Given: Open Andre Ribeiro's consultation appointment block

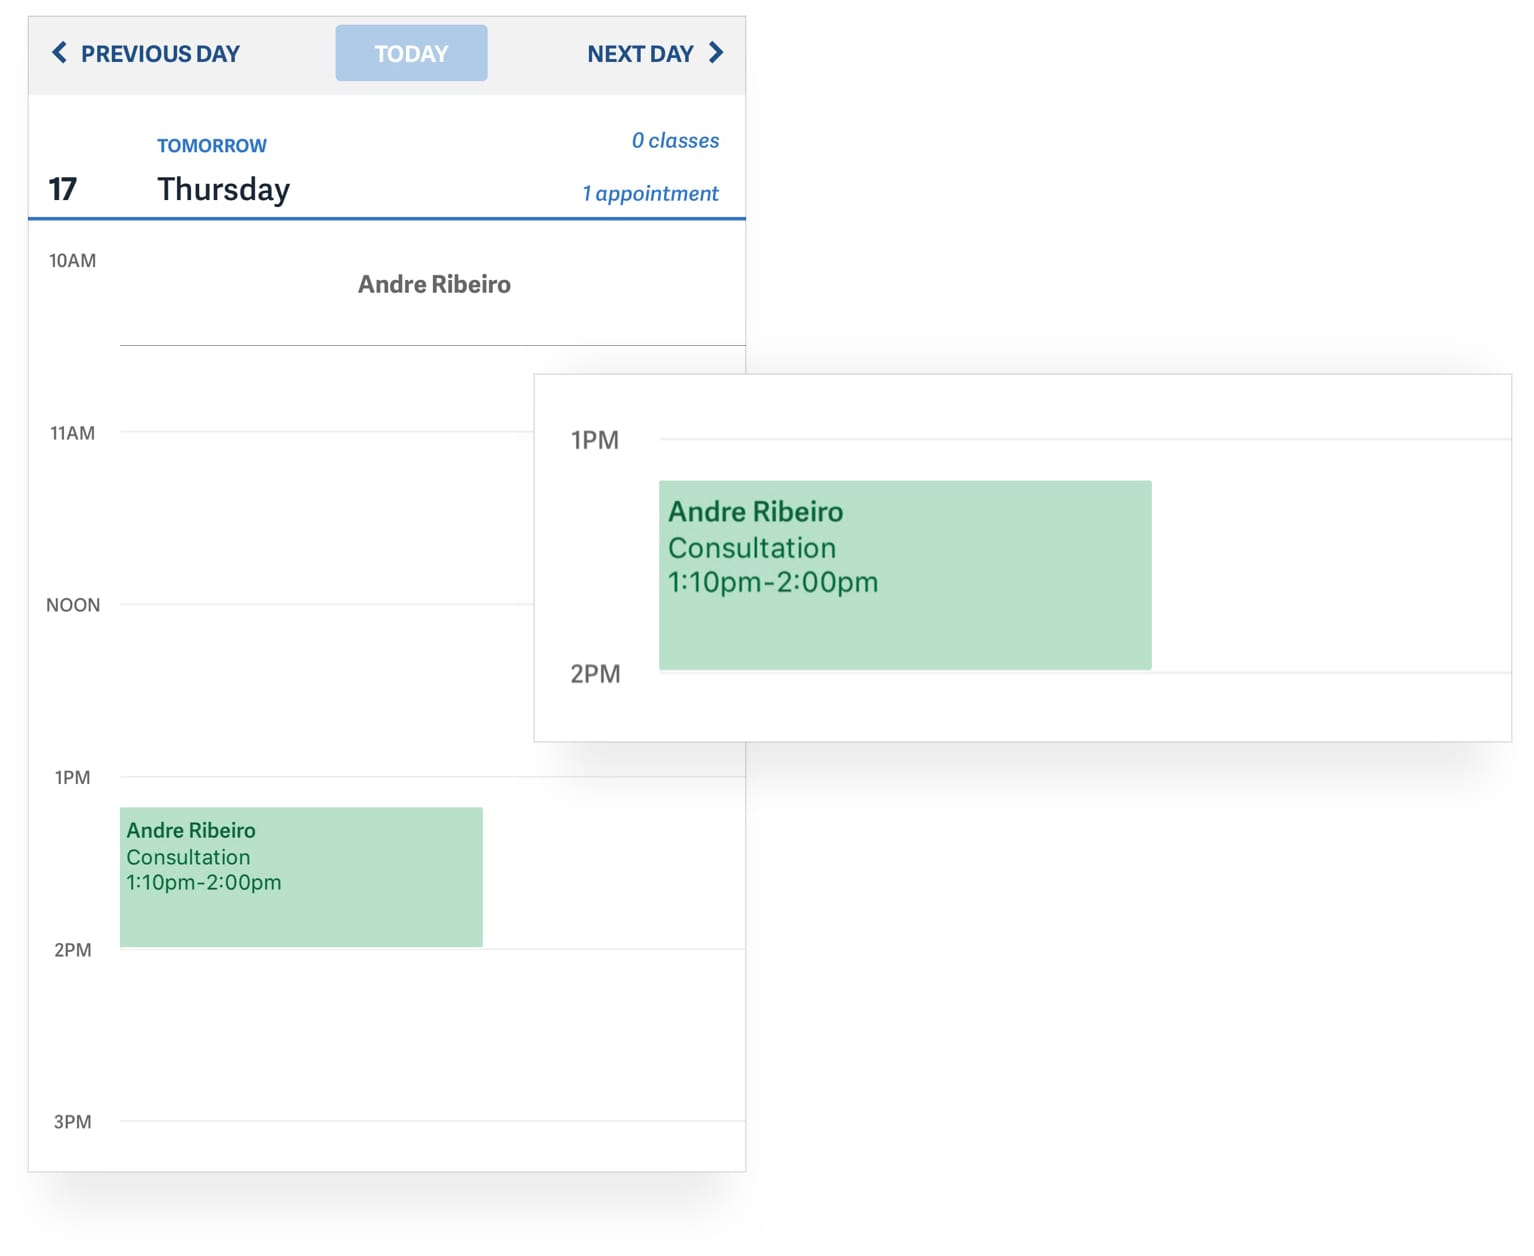Looking at the screenshot, I should coord(300,875).
